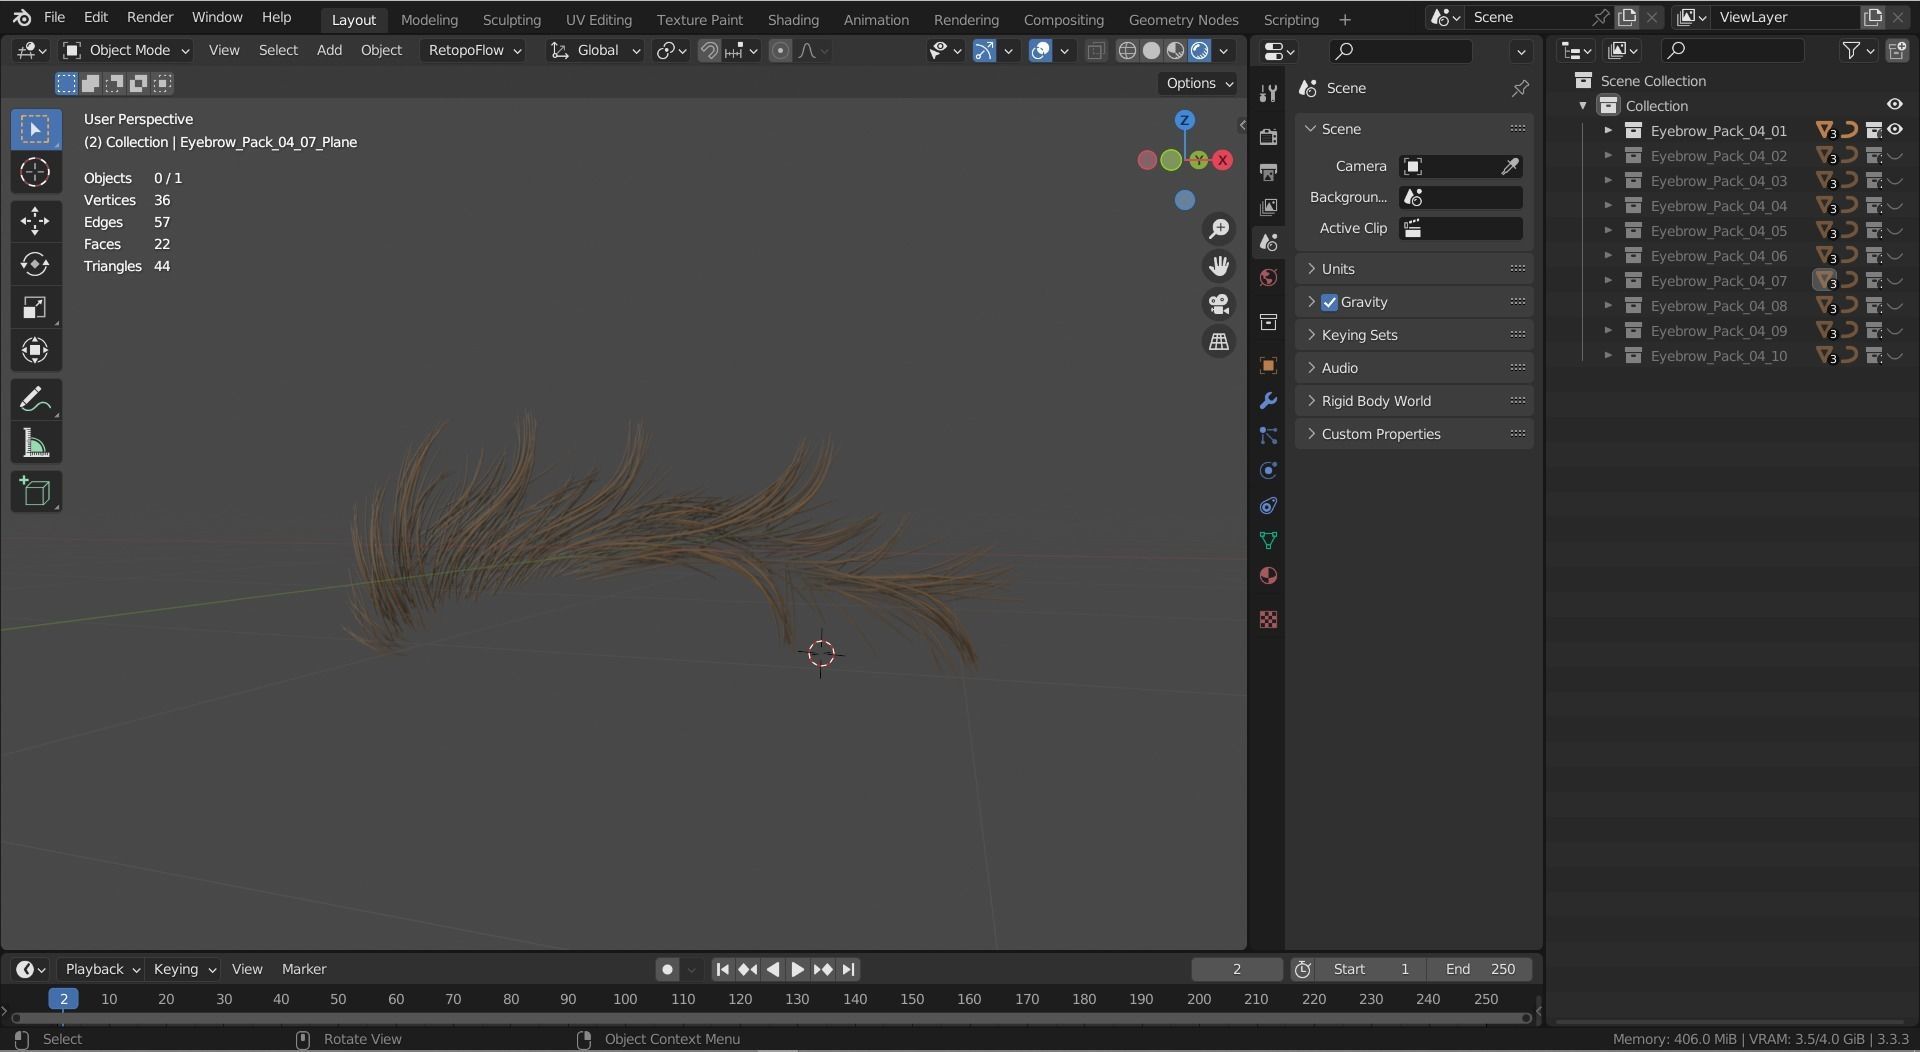Open the viewport Add menu
The height and width of the screenshot is (1052, 1920).
pyautogui.click(x=329, y=50)
